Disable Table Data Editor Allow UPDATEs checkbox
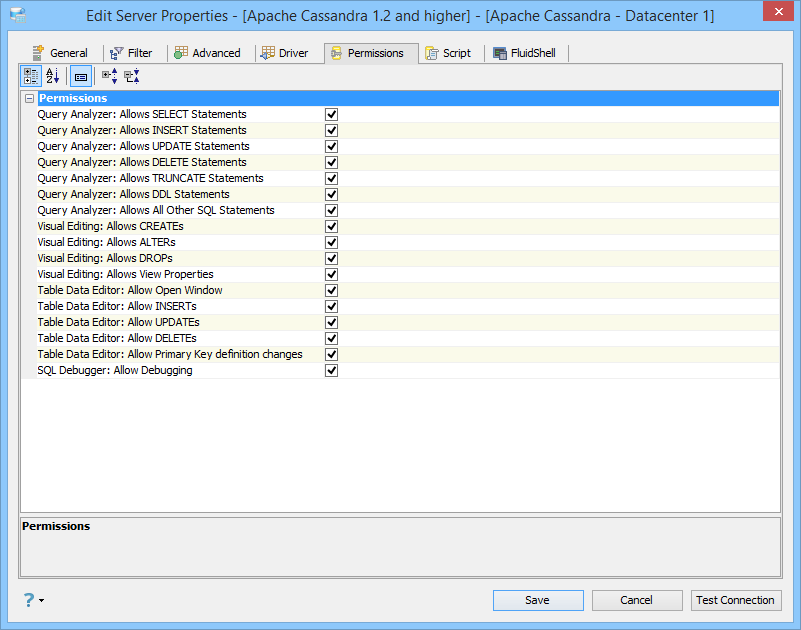The width and height of the screenshot is (801, 630). 332,322
